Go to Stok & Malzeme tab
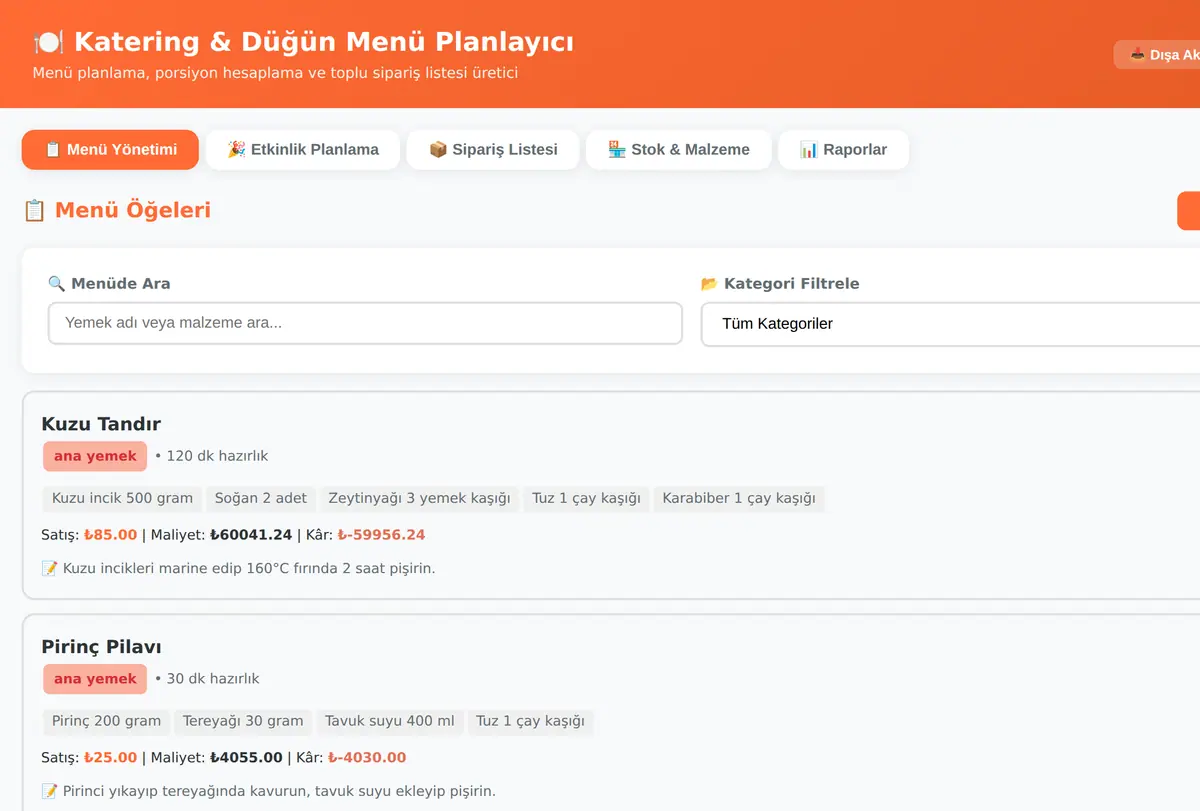 [x=679, y=150]
